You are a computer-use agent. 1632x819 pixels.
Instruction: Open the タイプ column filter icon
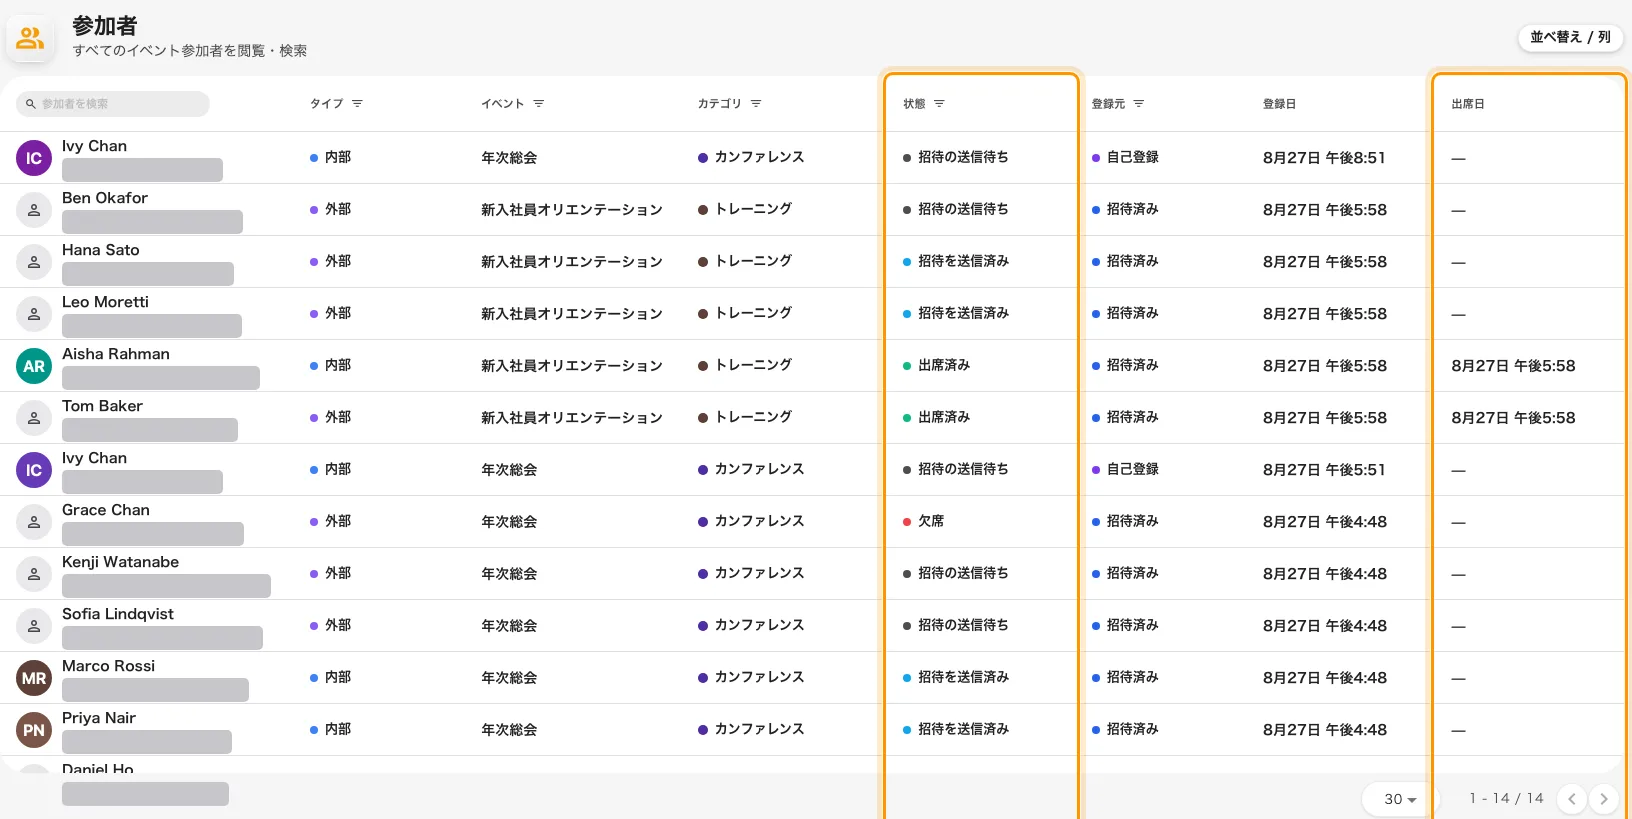(x=357, y=104)
